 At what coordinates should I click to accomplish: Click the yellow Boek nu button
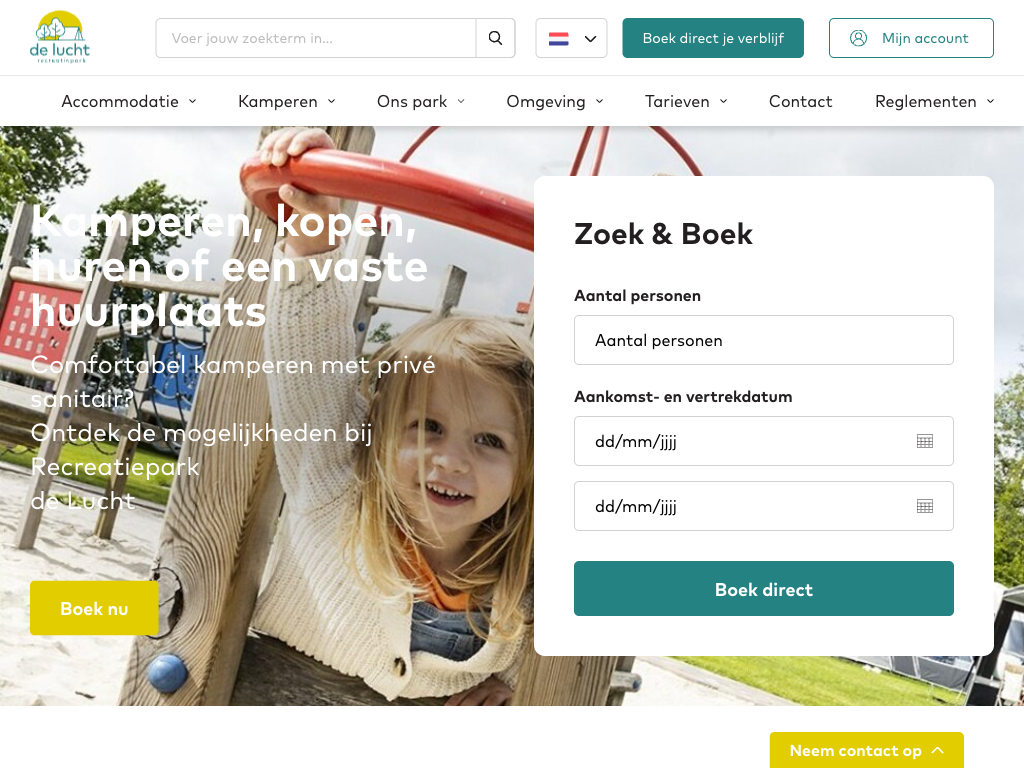coord(94,608)
